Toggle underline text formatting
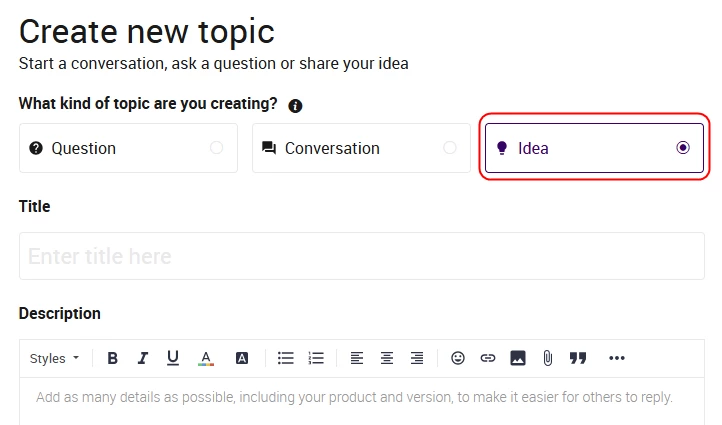This screenshot has height=425, width=722. click(x=173, y=358)
